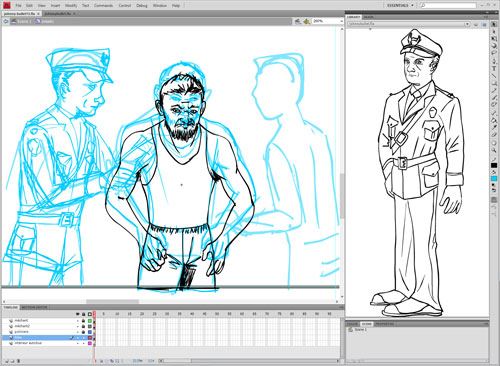Open the stage zoom percentage dropdown
This screenshot has height=366, width=500.
click(x=341, y=21)
